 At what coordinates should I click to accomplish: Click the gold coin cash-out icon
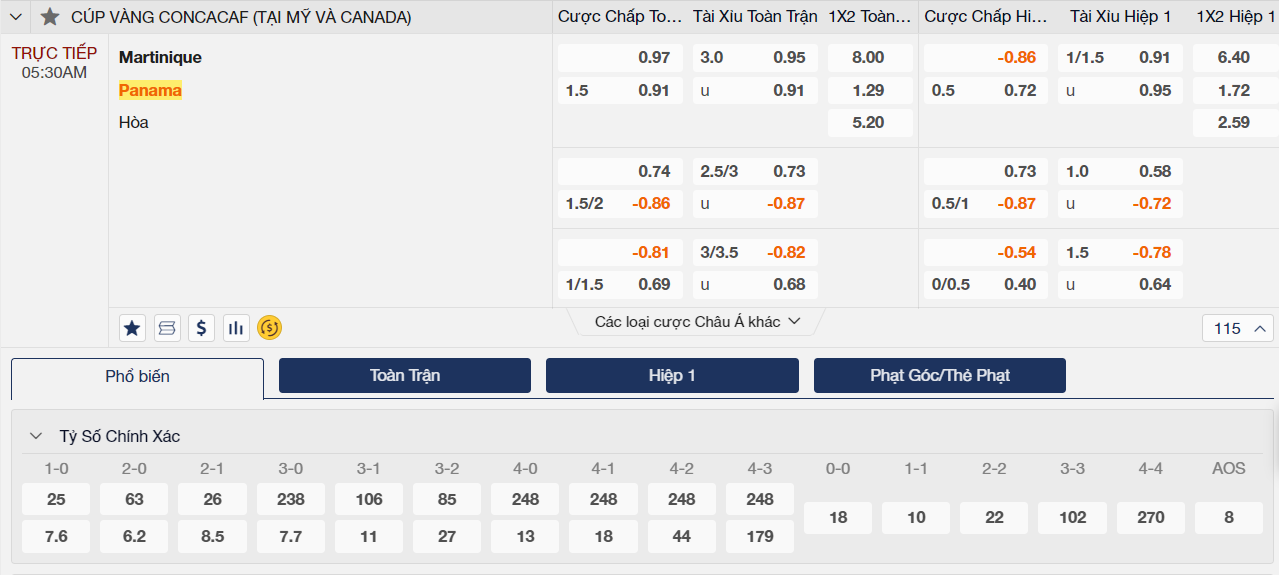coord(270,327)
